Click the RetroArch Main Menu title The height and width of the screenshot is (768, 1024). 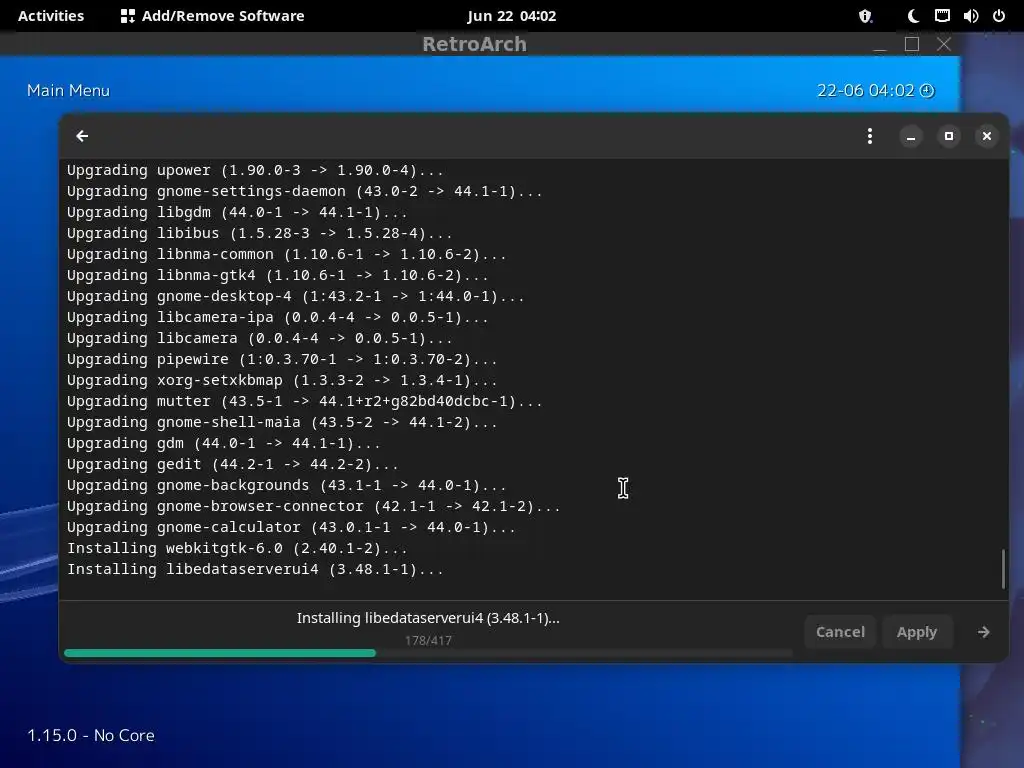[x=68, y=90]
